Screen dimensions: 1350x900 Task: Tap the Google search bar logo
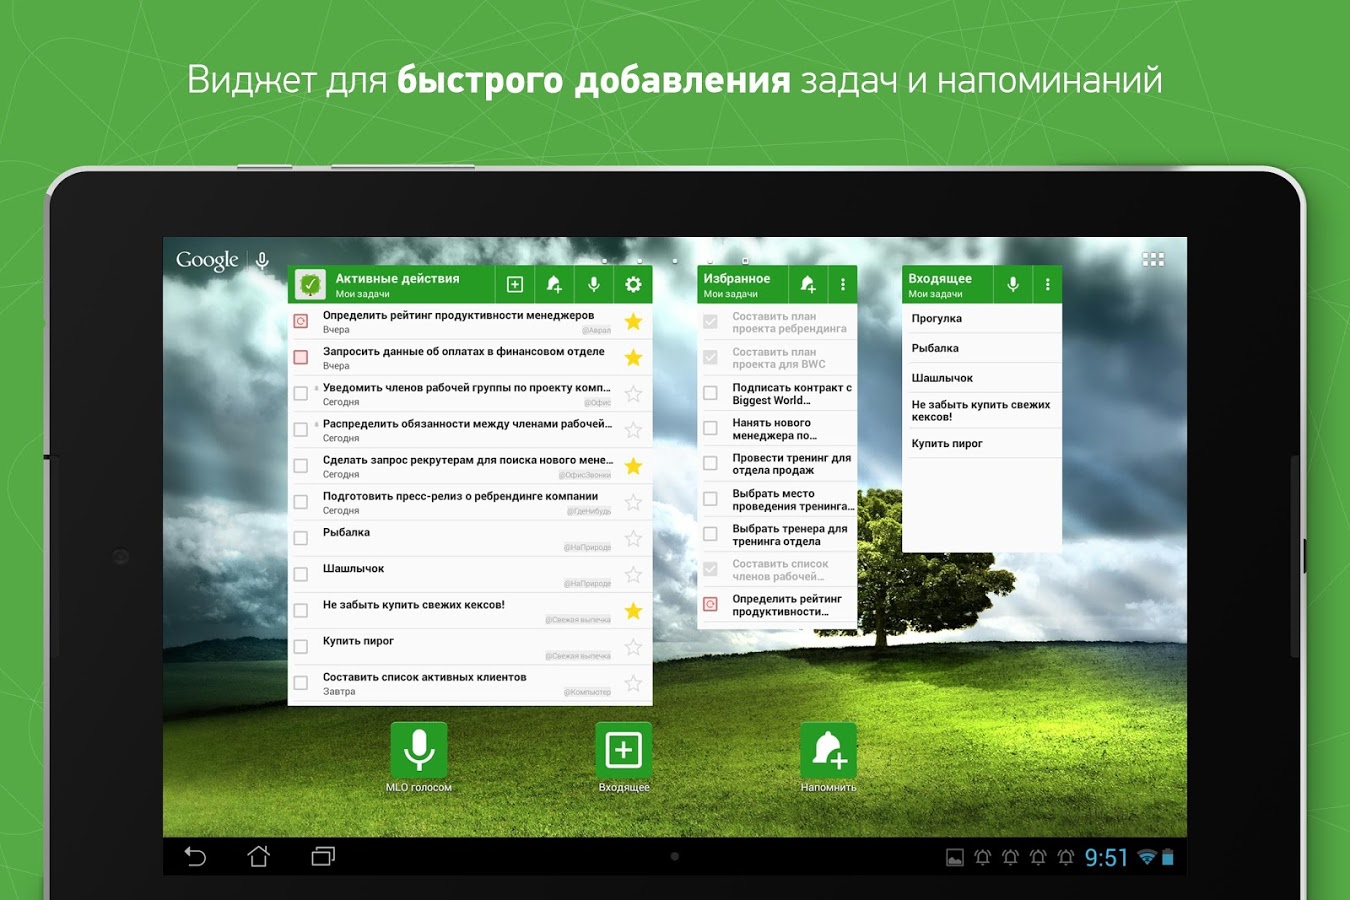coord(207,261)
